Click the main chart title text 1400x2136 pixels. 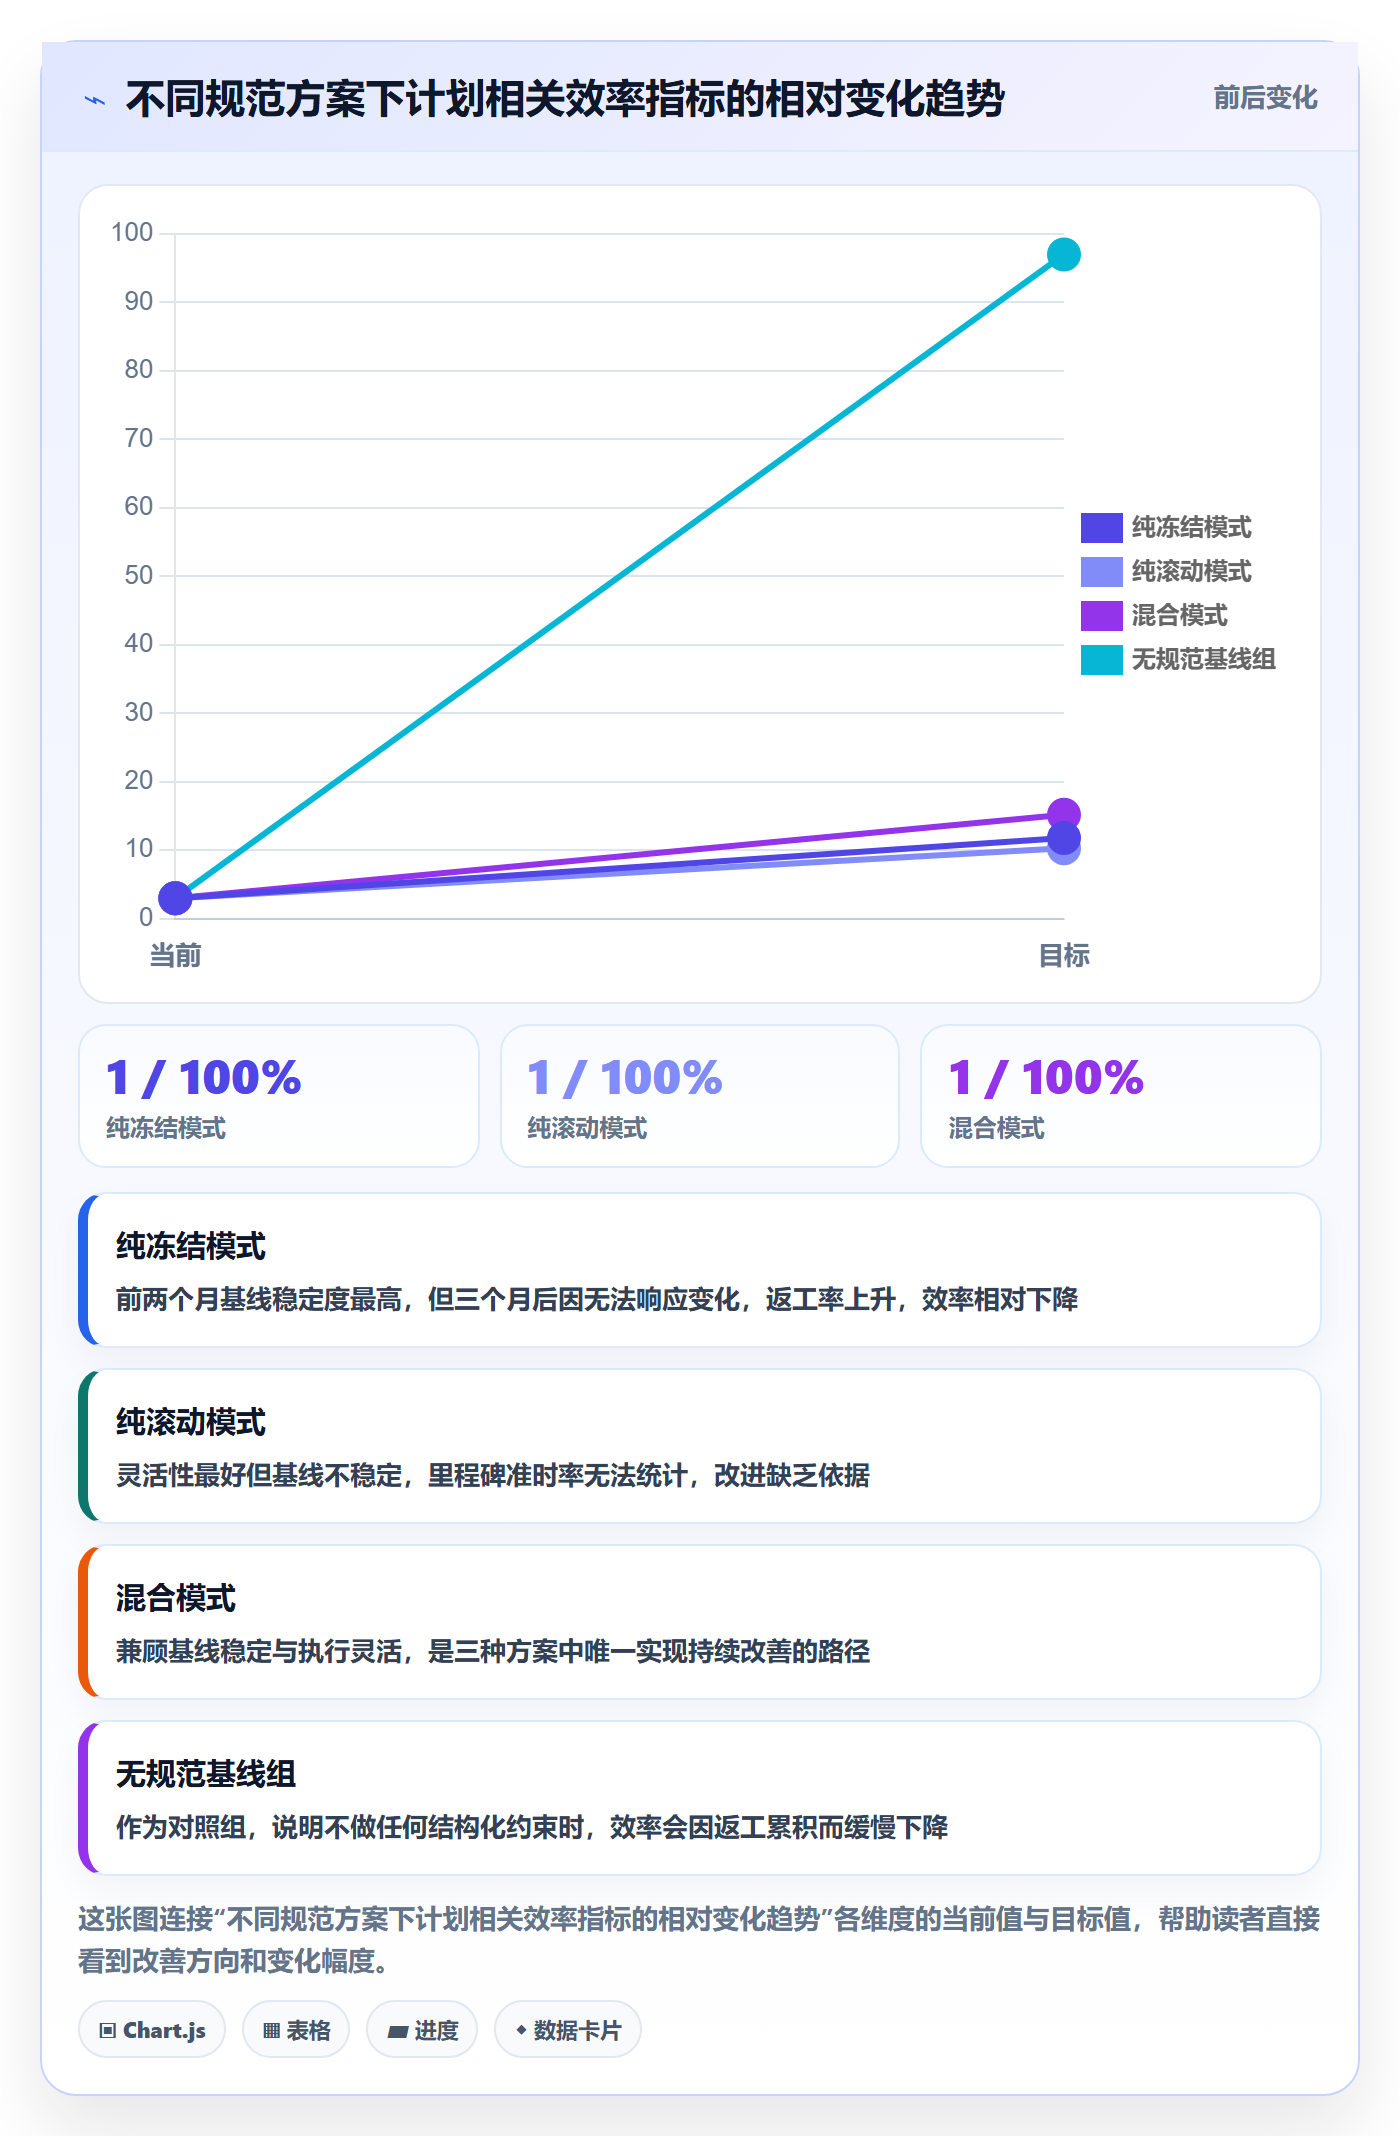click(565, 100)
